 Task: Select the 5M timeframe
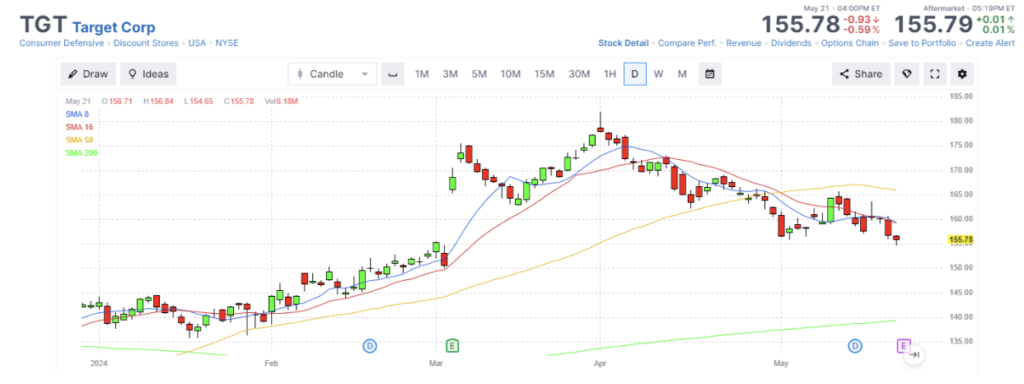[479, 74]
